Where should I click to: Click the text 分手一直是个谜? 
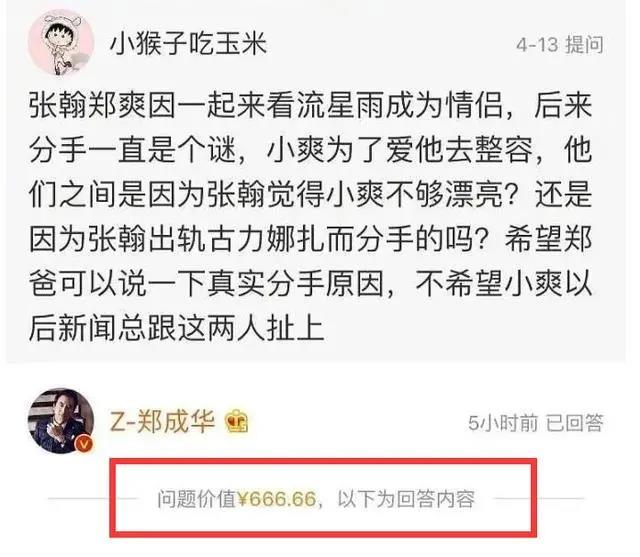pyautogui.click(x=133, y=150)
